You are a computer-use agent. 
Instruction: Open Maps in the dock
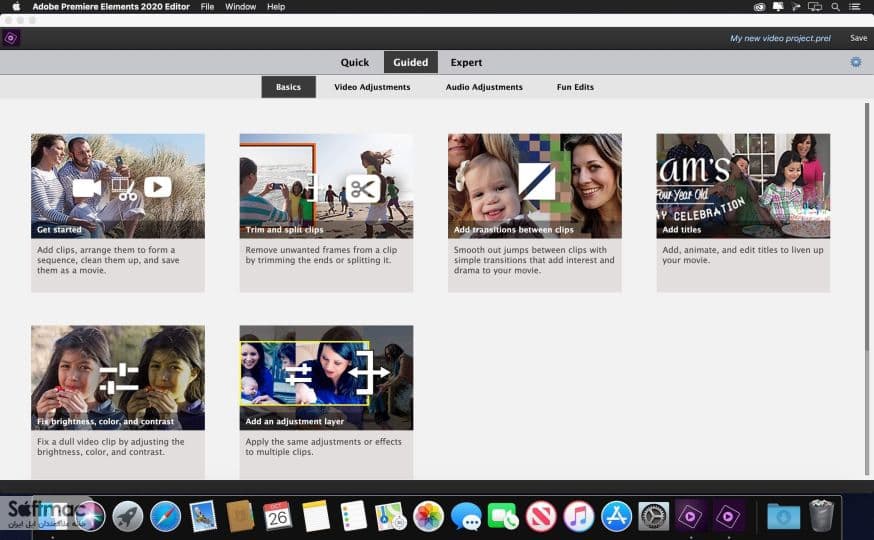point(390,516)
